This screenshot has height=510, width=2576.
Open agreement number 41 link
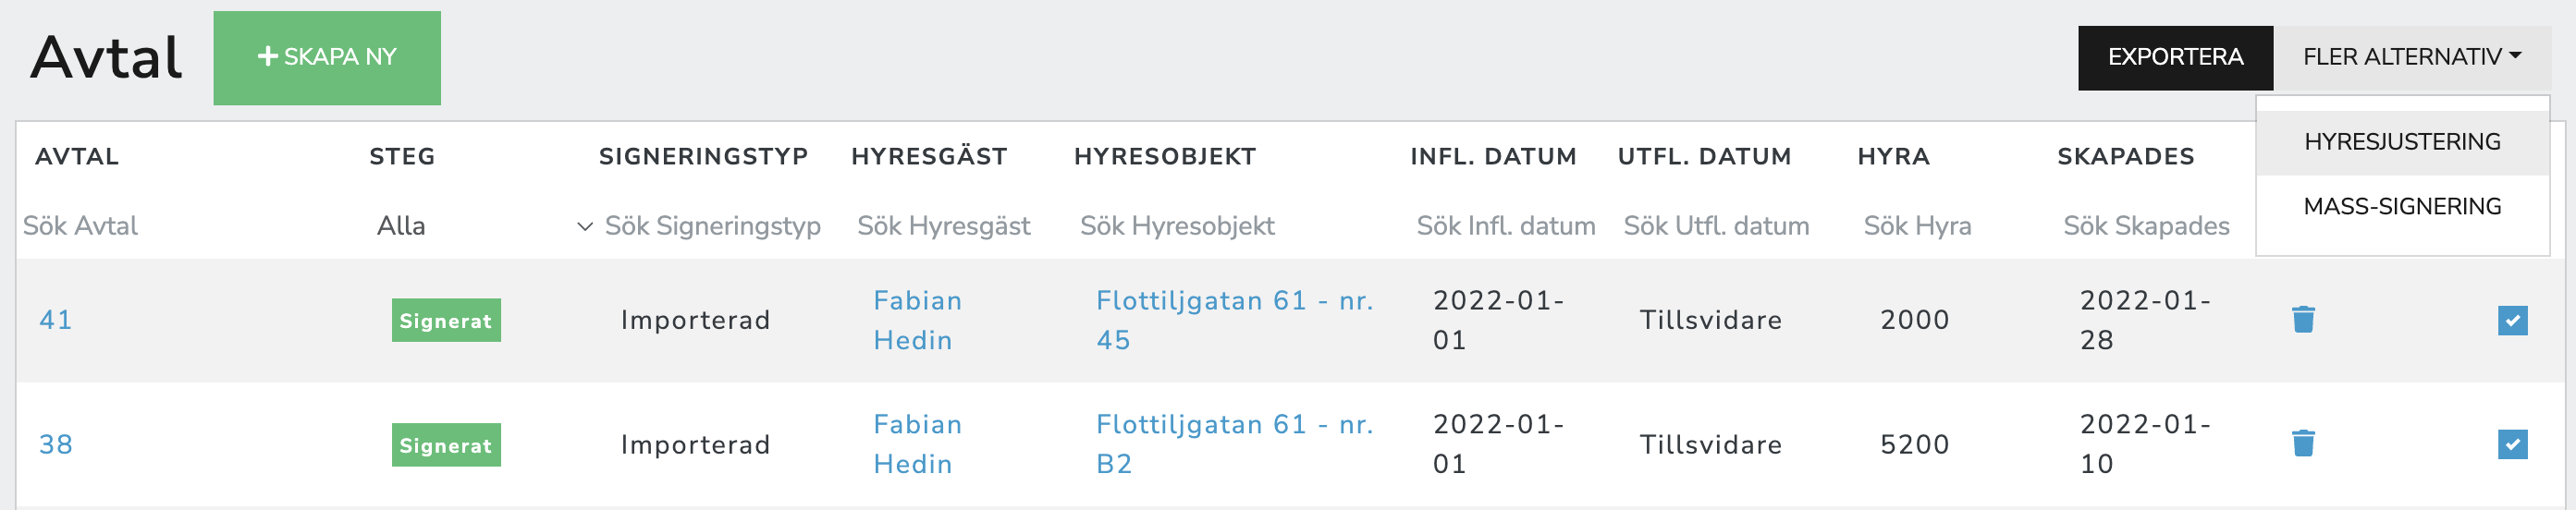pos(56,320)
